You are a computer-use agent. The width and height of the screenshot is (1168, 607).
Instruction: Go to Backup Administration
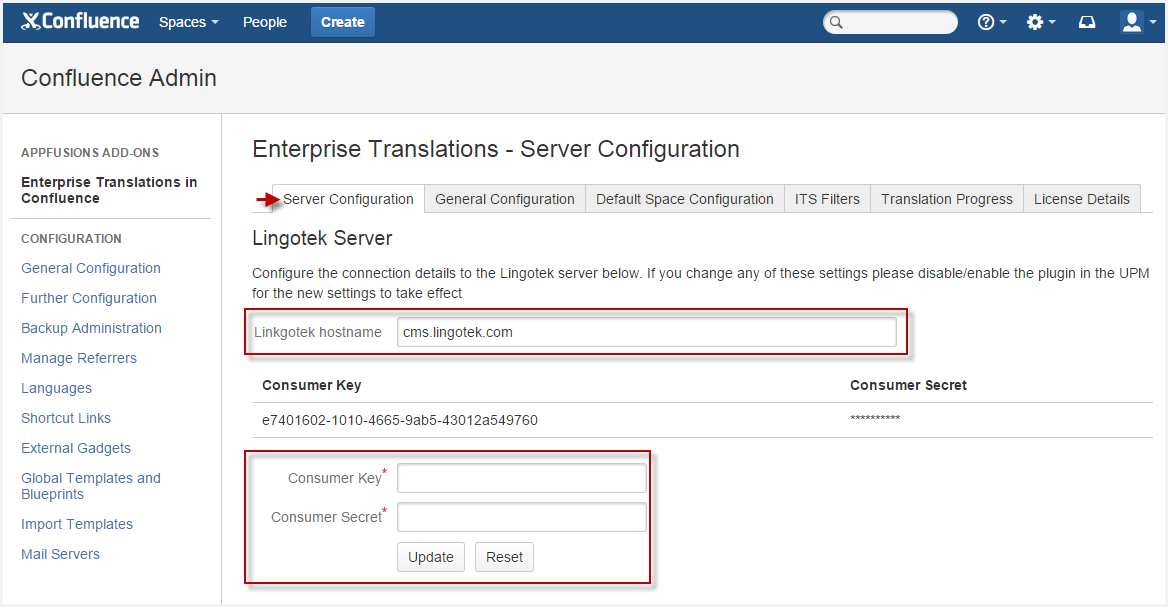pos(91,328)
